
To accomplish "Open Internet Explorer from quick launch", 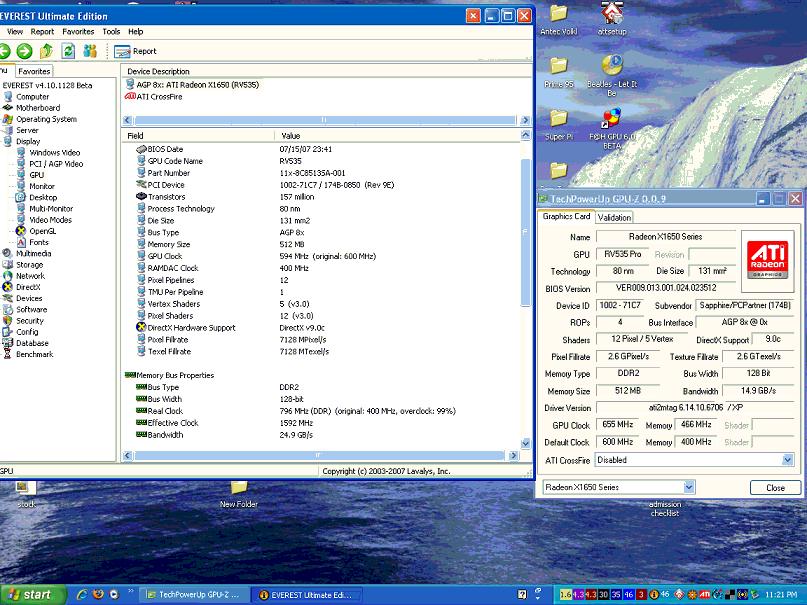I will click(82, 595).
